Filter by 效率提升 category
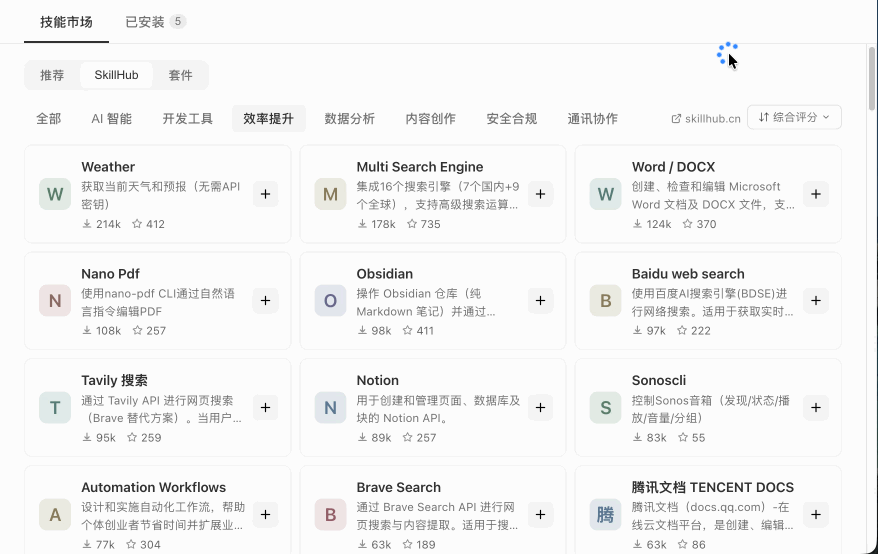Screen dimensions: 878x554 click(269, 119)
